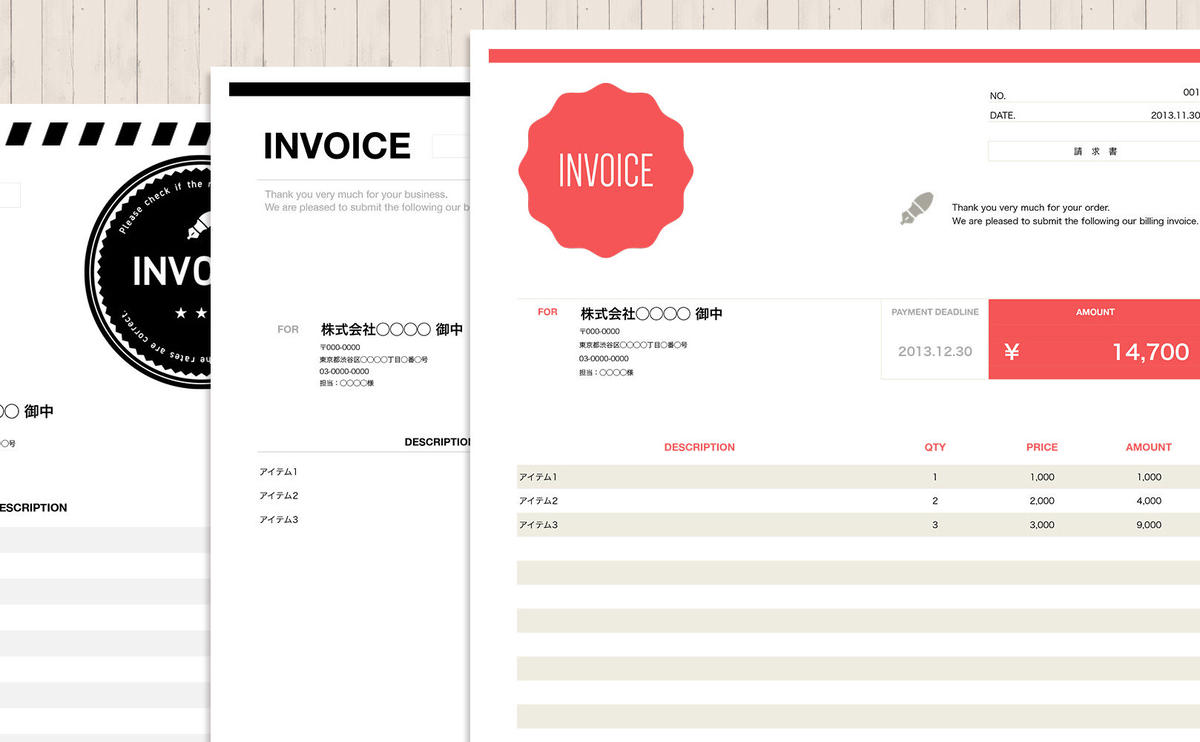Viewport: 1200px width, 742px height.
Task: Click the red INVOICE badge logo
Action: click(605, 170)
